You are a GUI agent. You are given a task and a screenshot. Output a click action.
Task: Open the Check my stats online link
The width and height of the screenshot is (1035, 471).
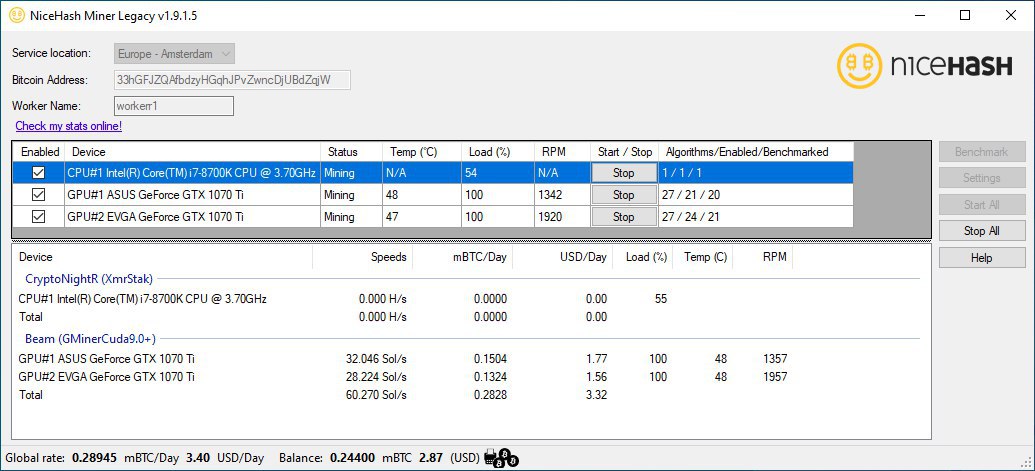pos(69,125)
